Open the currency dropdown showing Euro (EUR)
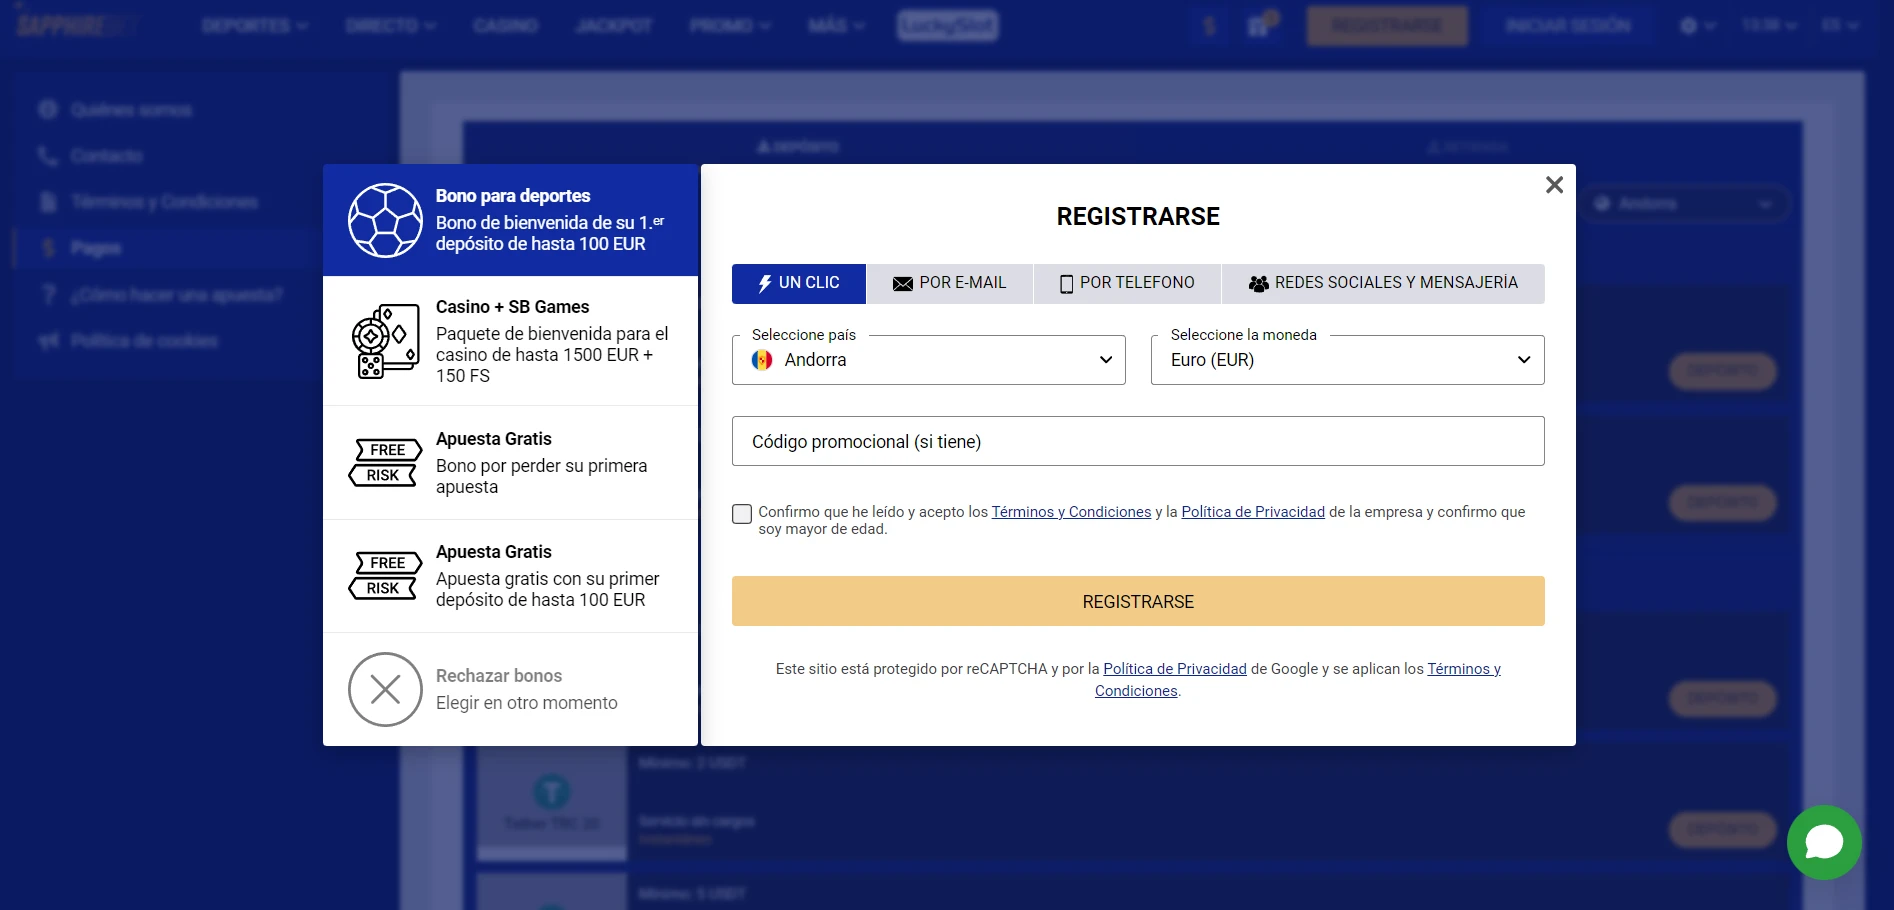 (1347, 360)
